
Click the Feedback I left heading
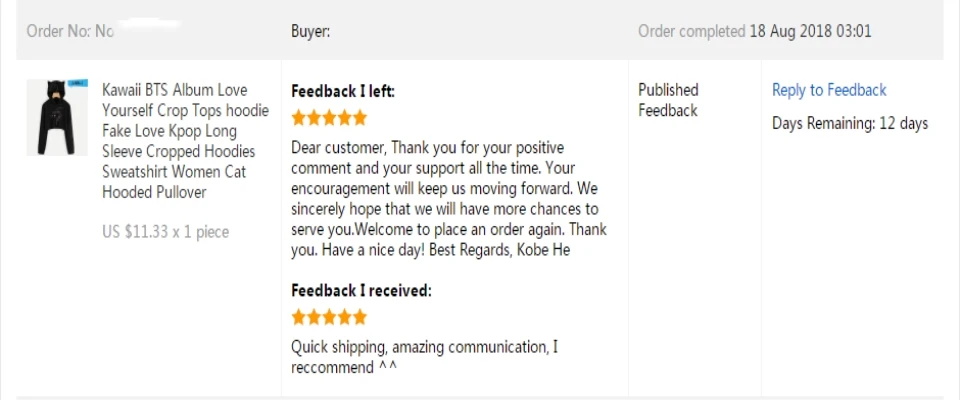[x=343, y=92]
